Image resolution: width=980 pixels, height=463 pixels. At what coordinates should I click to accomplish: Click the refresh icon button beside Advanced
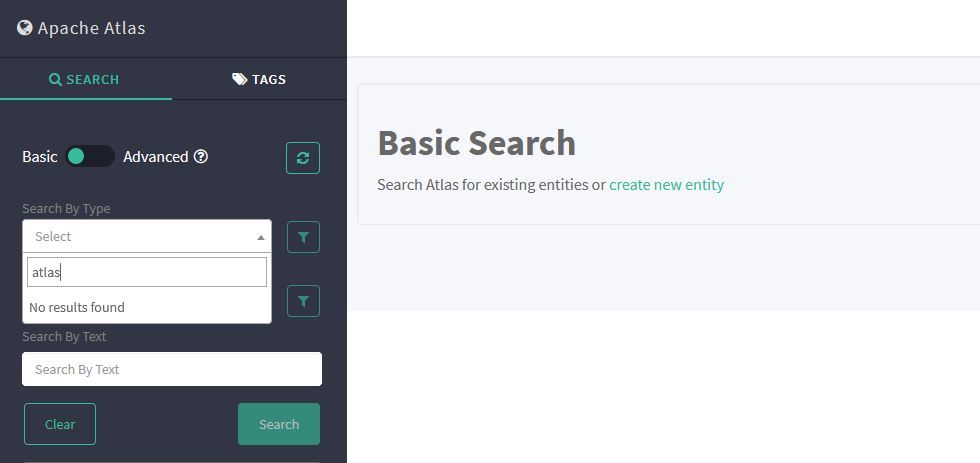(x=303, y=158)
